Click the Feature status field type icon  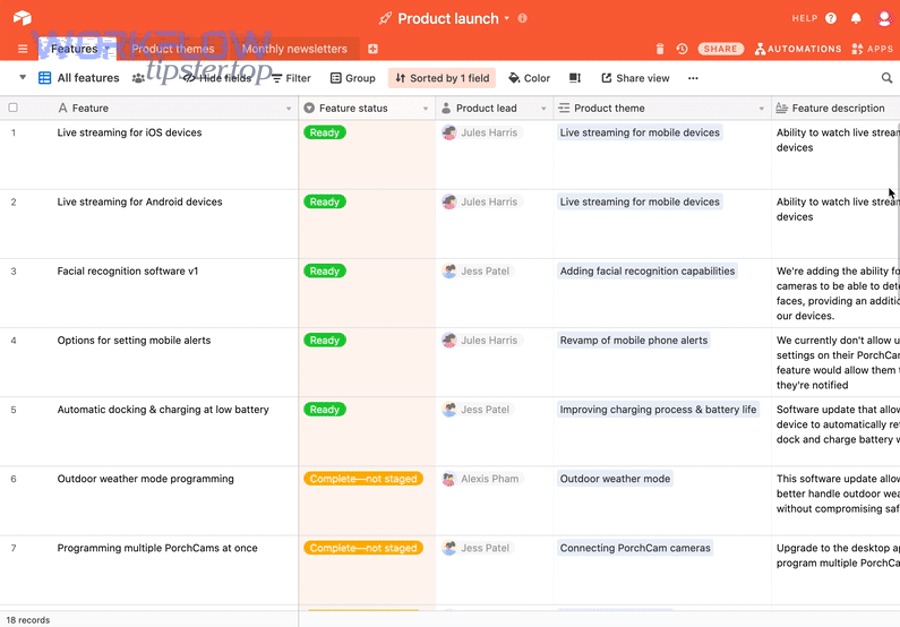309,108
